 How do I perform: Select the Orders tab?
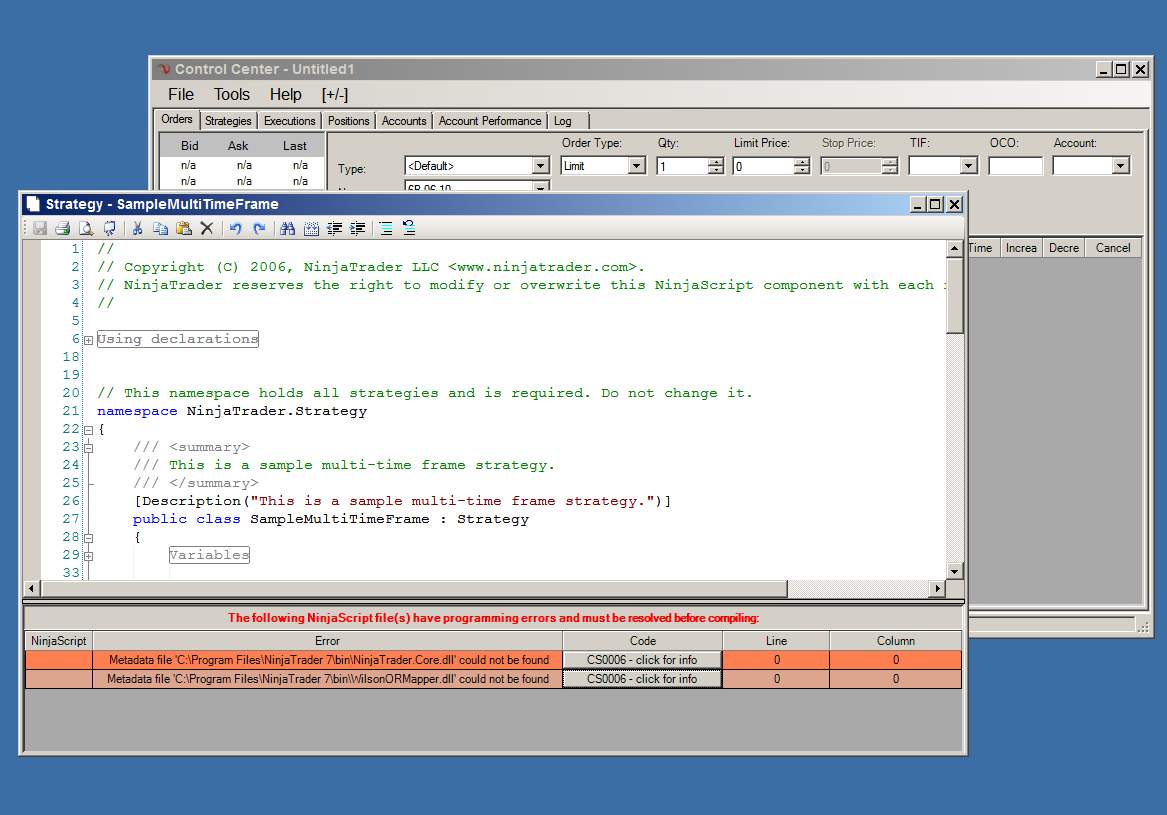pyautogui.click(x=177, y=119)
